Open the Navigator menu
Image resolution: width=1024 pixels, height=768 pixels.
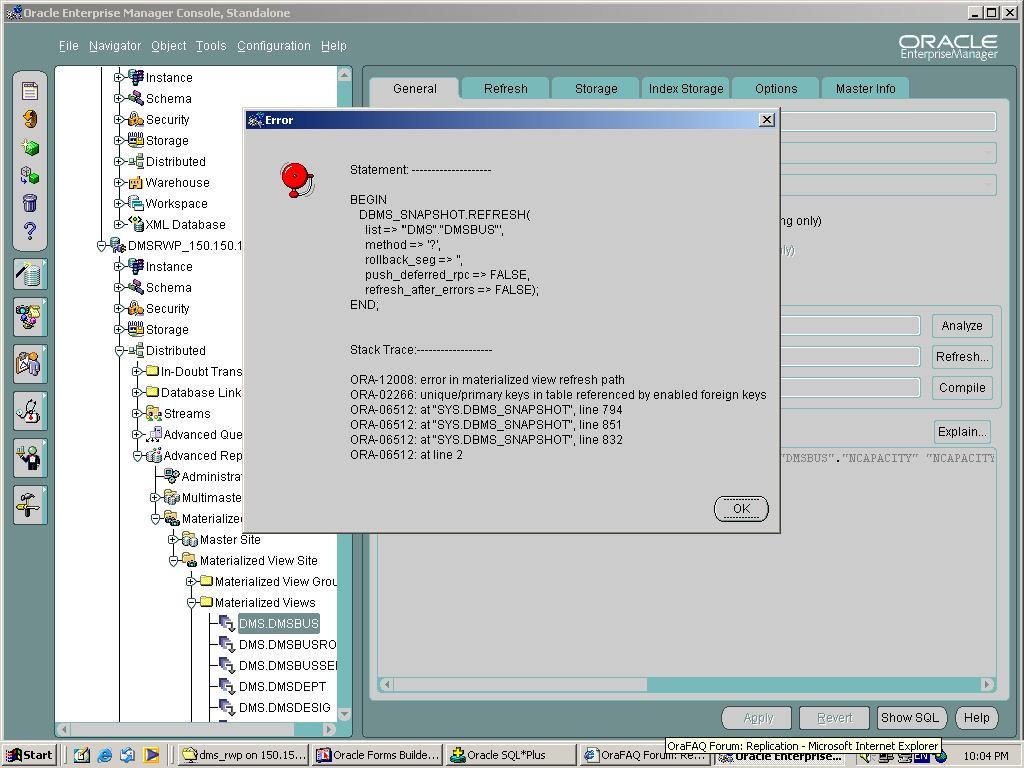[115, 46]
